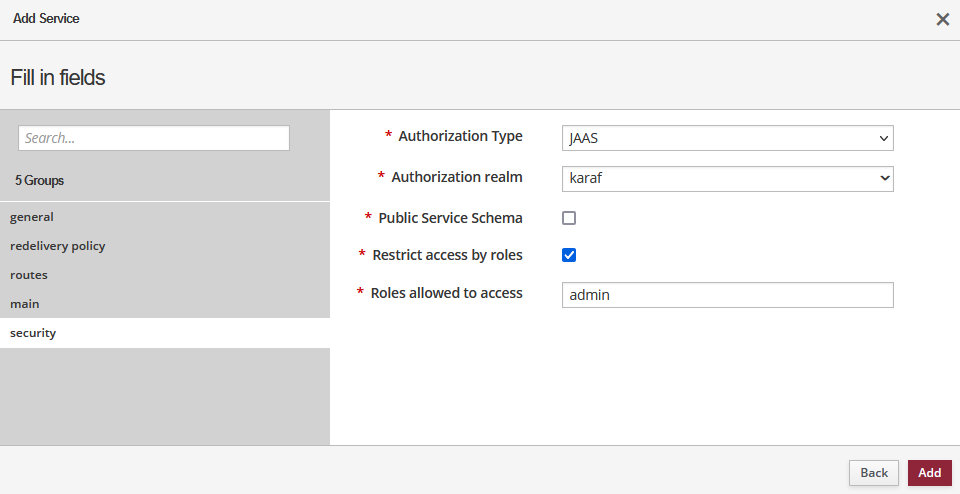960x494 pixels.
Task: Switch to the routes group
Action: point(29,275)
